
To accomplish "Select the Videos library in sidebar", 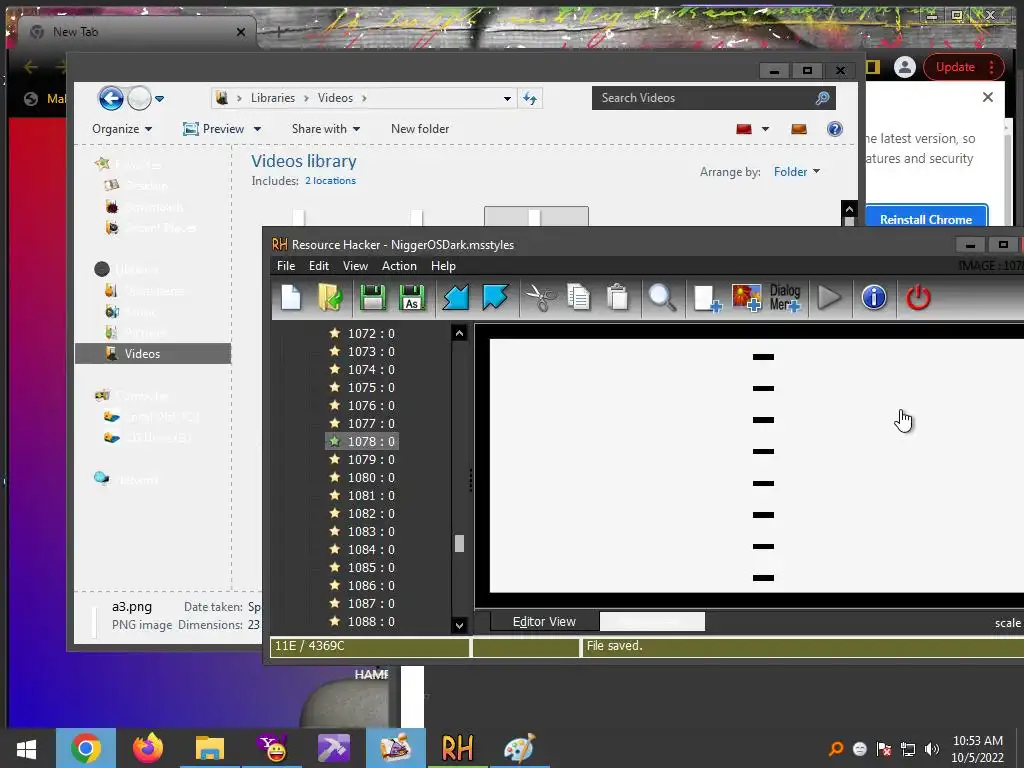I will point(153,353).
